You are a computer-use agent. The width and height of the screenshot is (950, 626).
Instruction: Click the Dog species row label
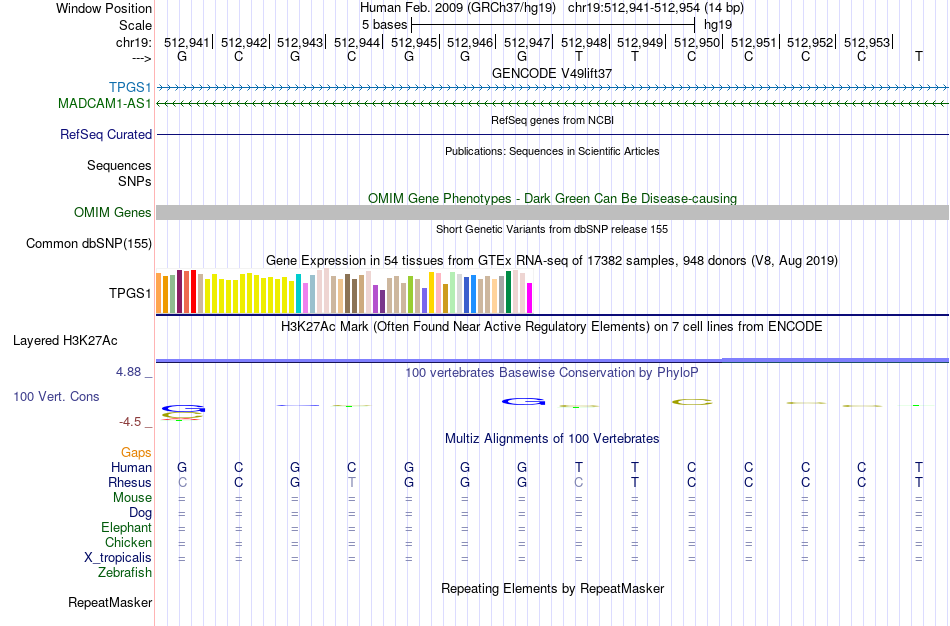pos(140,513)
